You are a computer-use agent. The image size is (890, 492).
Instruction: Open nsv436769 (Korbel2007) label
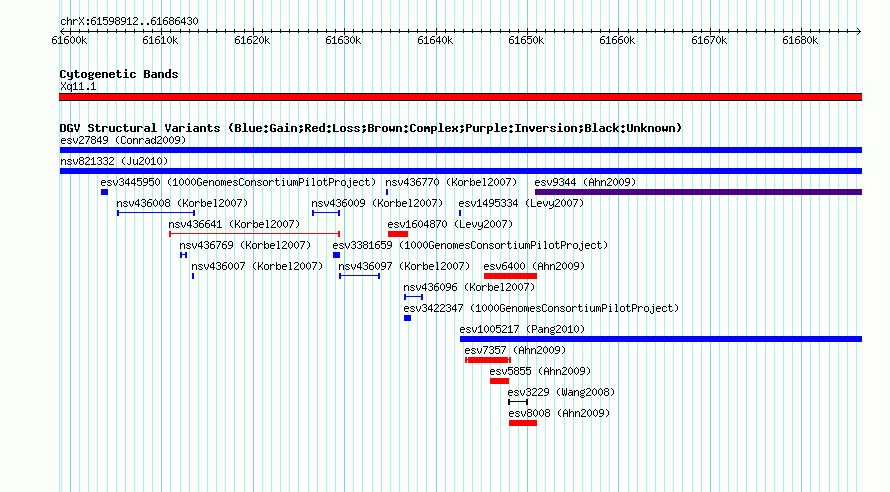coord(245,245)
